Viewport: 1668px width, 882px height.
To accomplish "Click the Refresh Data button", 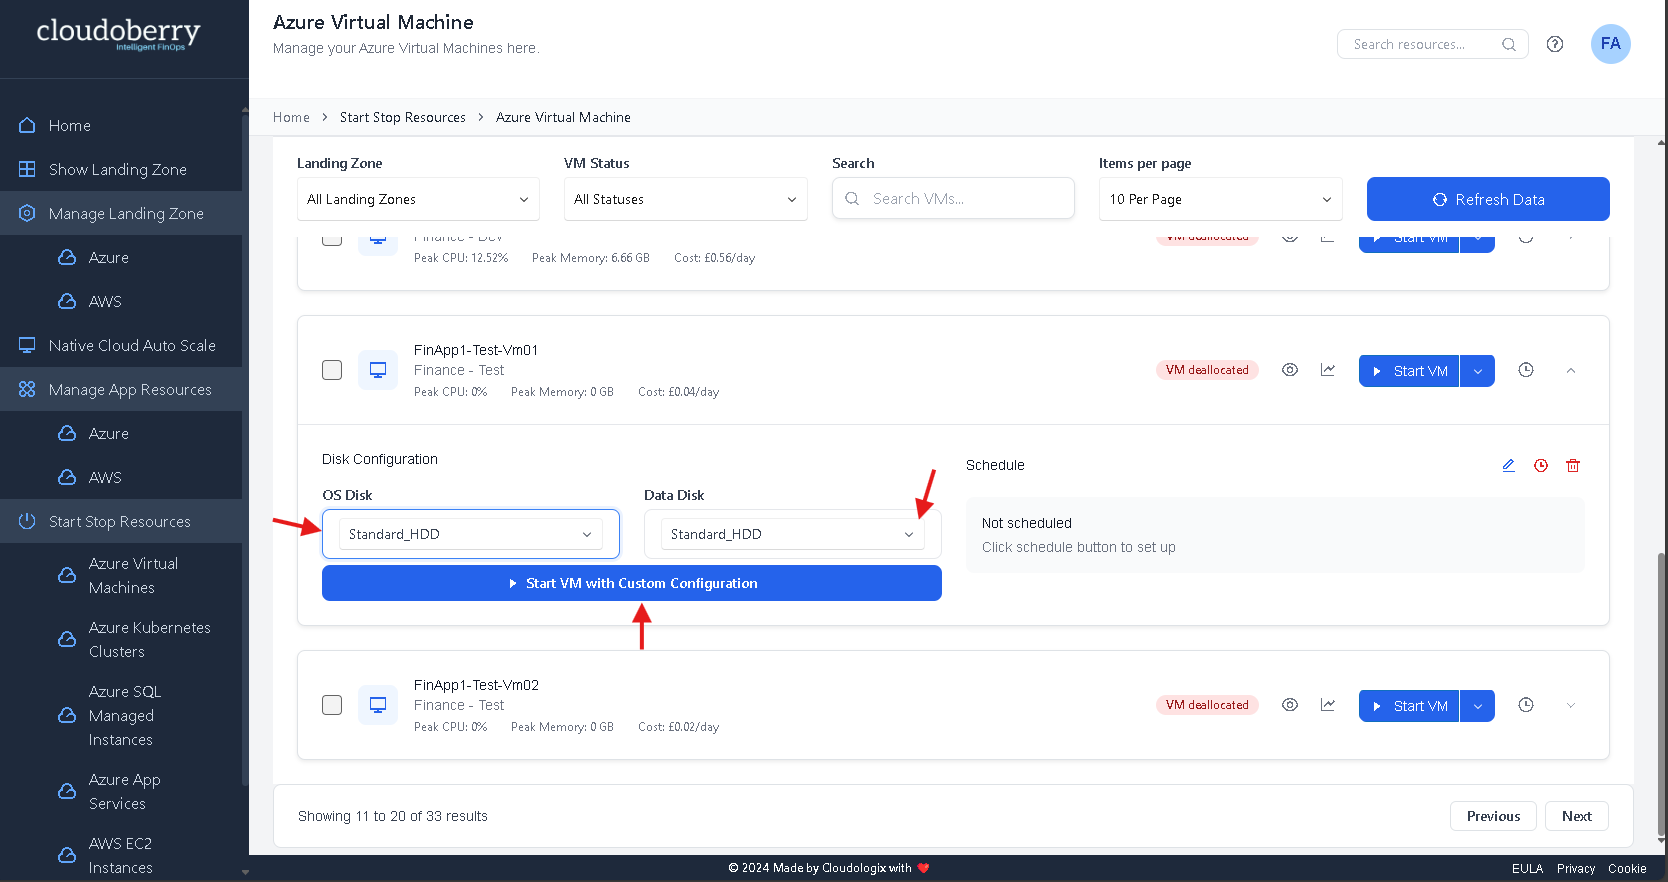I will pos(1488,199).
